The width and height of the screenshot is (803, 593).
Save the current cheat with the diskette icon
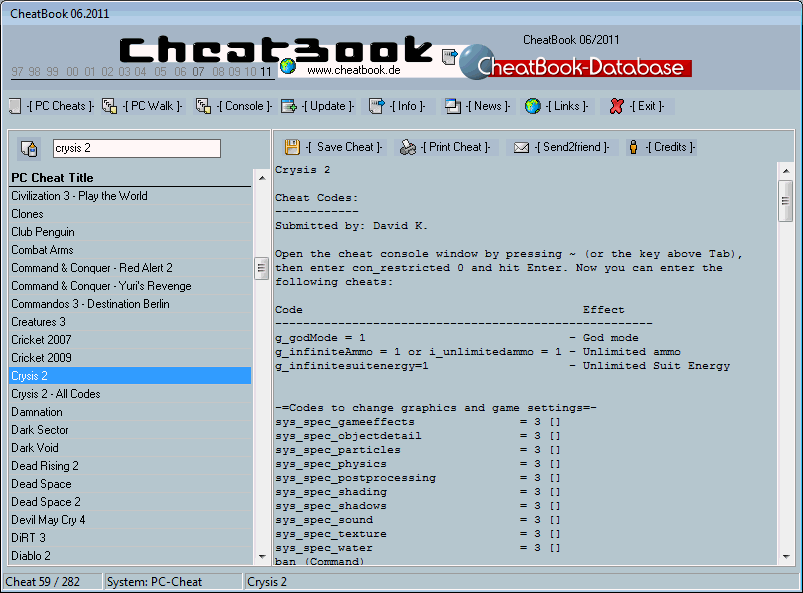point(293,146)
